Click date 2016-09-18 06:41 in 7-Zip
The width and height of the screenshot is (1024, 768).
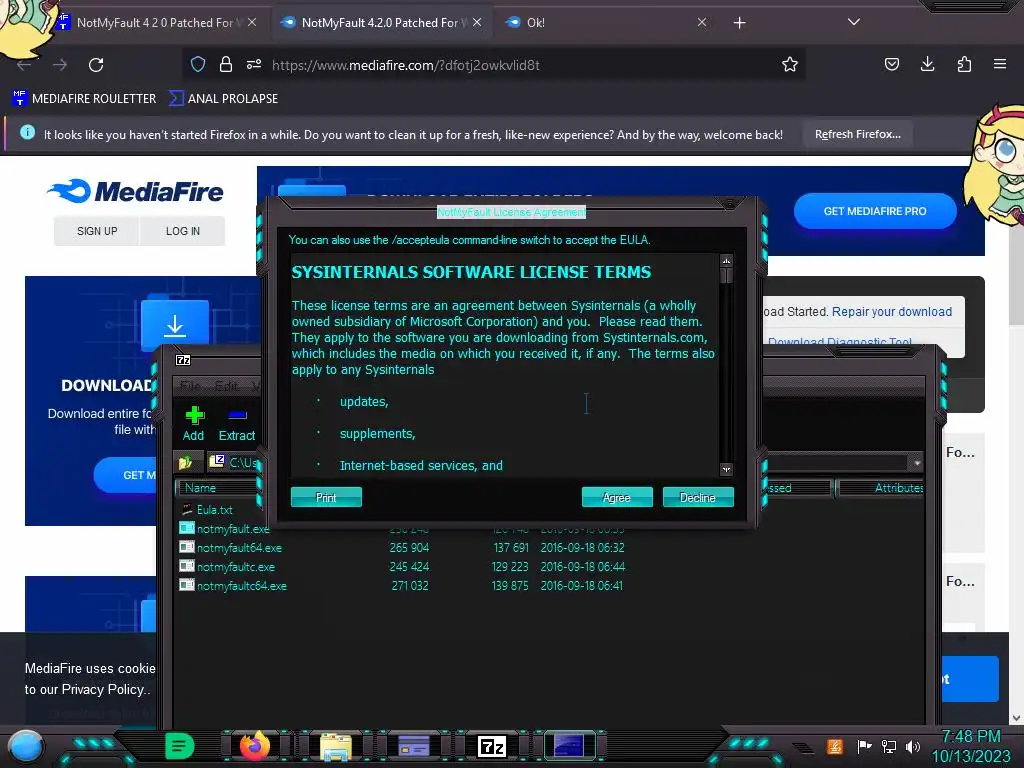click(581, 585)
